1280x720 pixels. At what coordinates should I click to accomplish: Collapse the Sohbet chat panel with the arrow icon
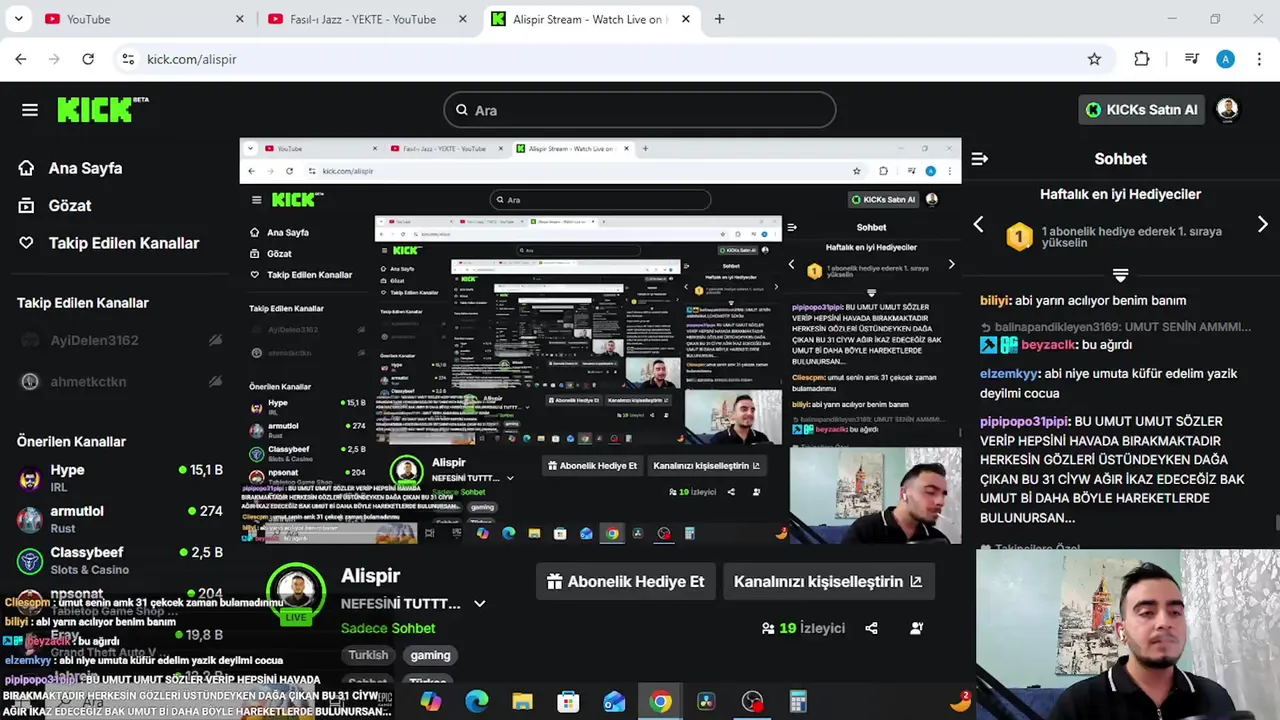click(x=980, y=159)
